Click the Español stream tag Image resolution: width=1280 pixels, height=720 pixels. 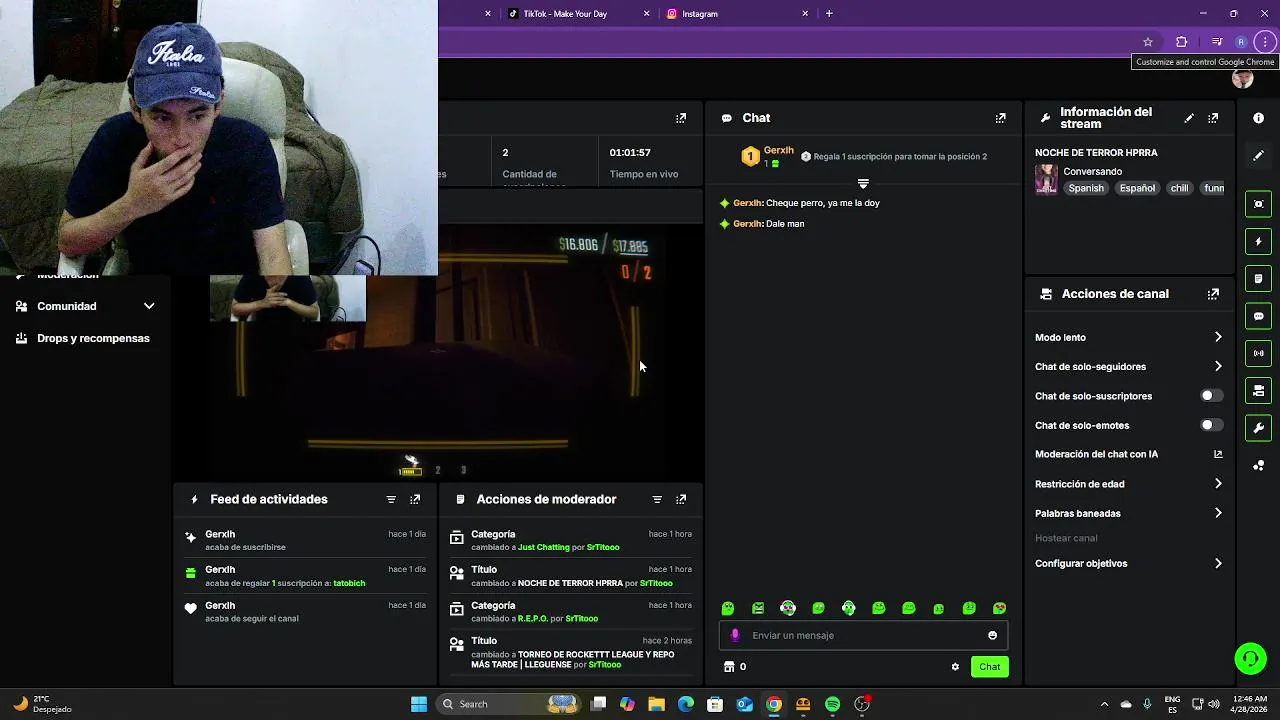click(1137, 188)
